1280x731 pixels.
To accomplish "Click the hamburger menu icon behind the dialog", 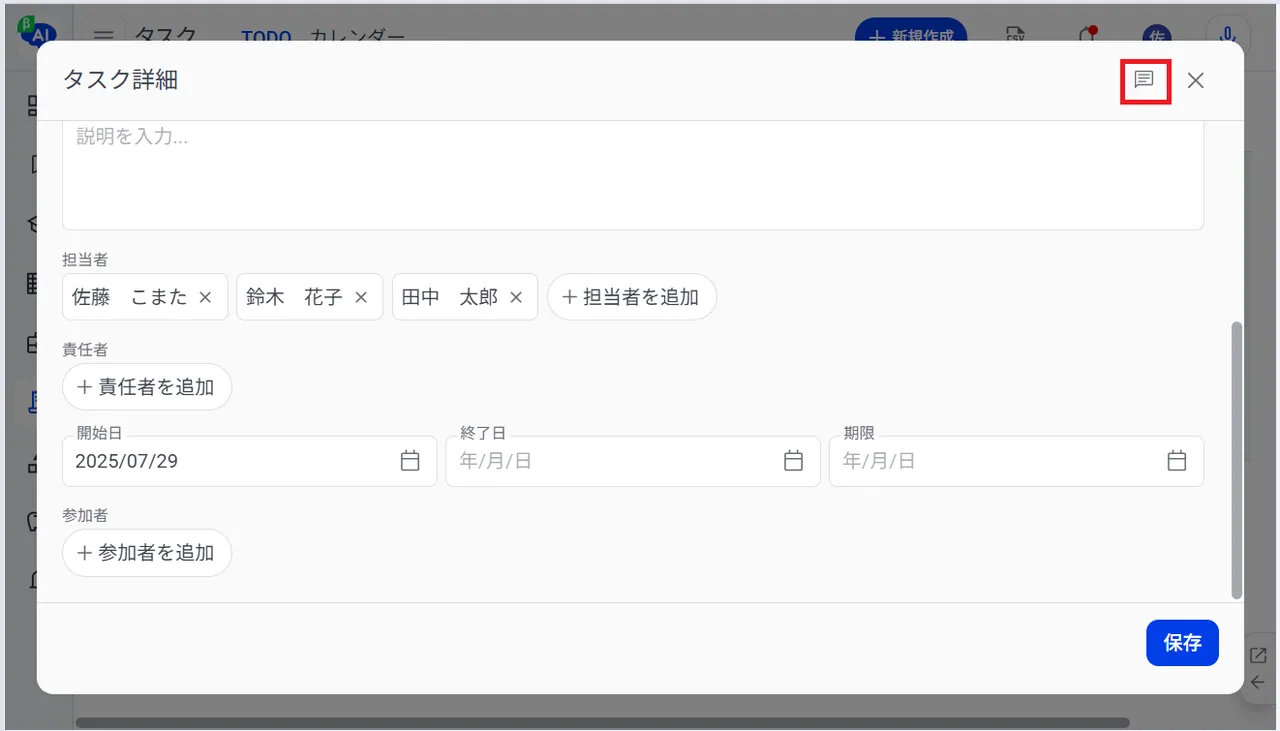I will point(104,35).
